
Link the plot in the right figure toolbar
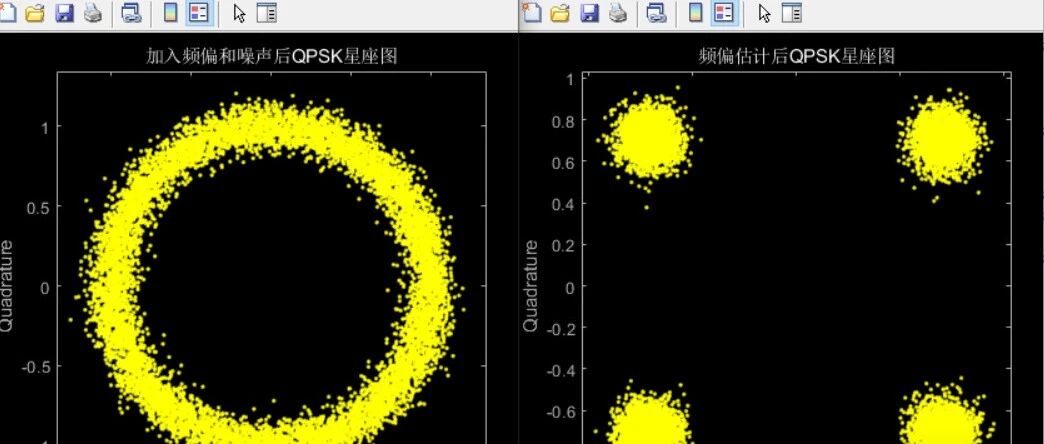(657, 13)
